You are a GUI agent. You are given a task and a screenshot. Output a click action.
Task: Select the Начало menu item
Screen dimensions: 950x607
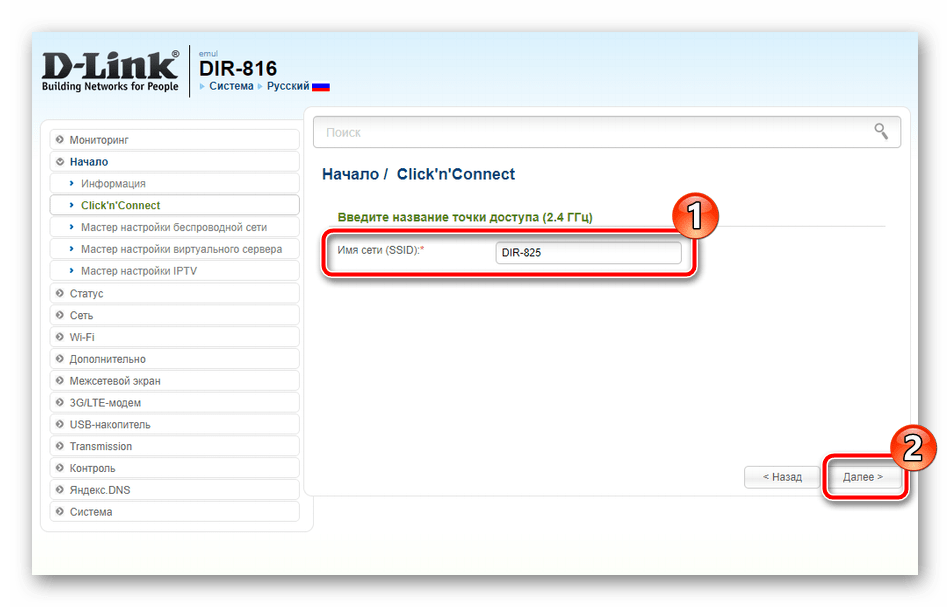pyautogui.click(x=174, y=162)
